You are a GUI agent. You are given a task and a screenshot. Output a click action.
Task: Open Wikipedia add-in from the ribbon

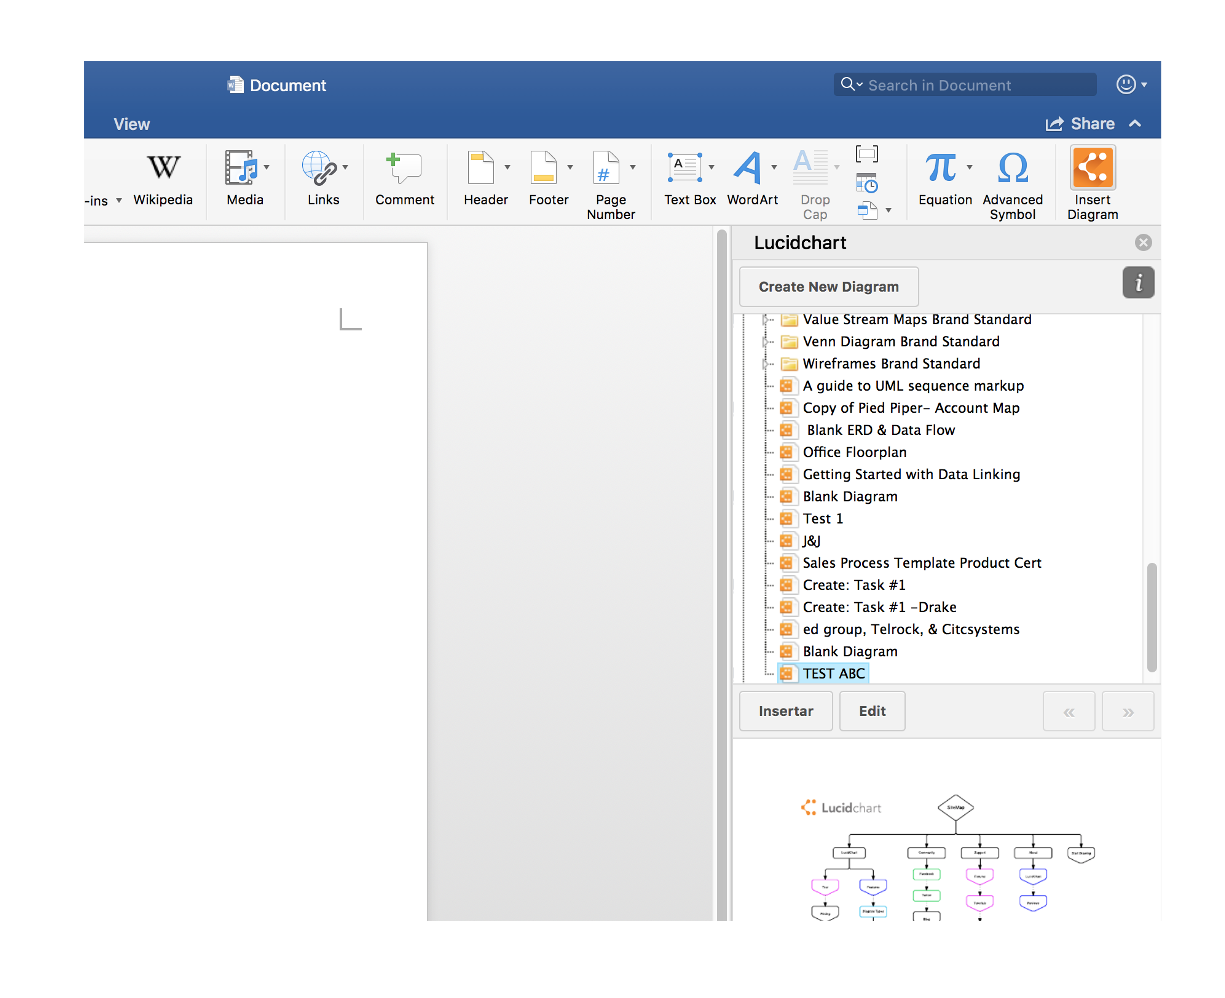(163, 180)
